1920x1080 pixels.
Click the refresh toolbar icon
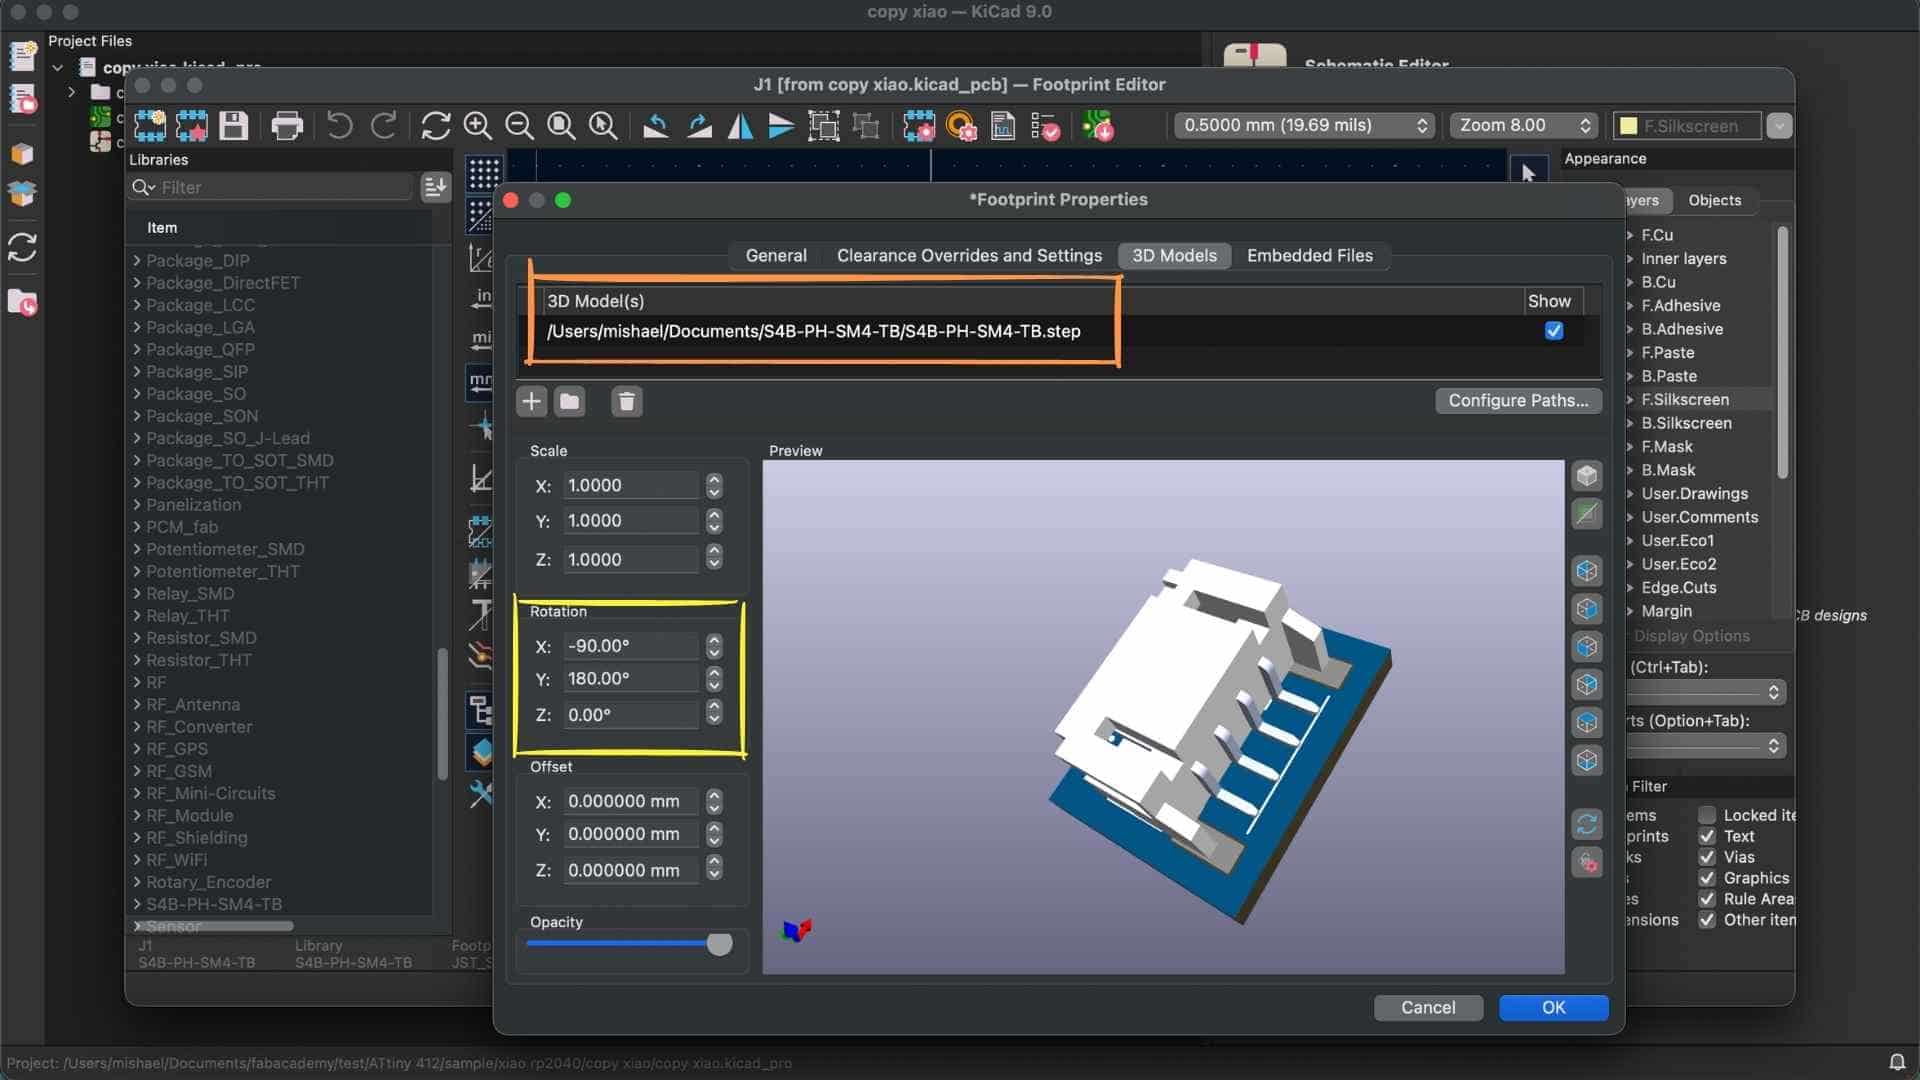coord(435,126)
